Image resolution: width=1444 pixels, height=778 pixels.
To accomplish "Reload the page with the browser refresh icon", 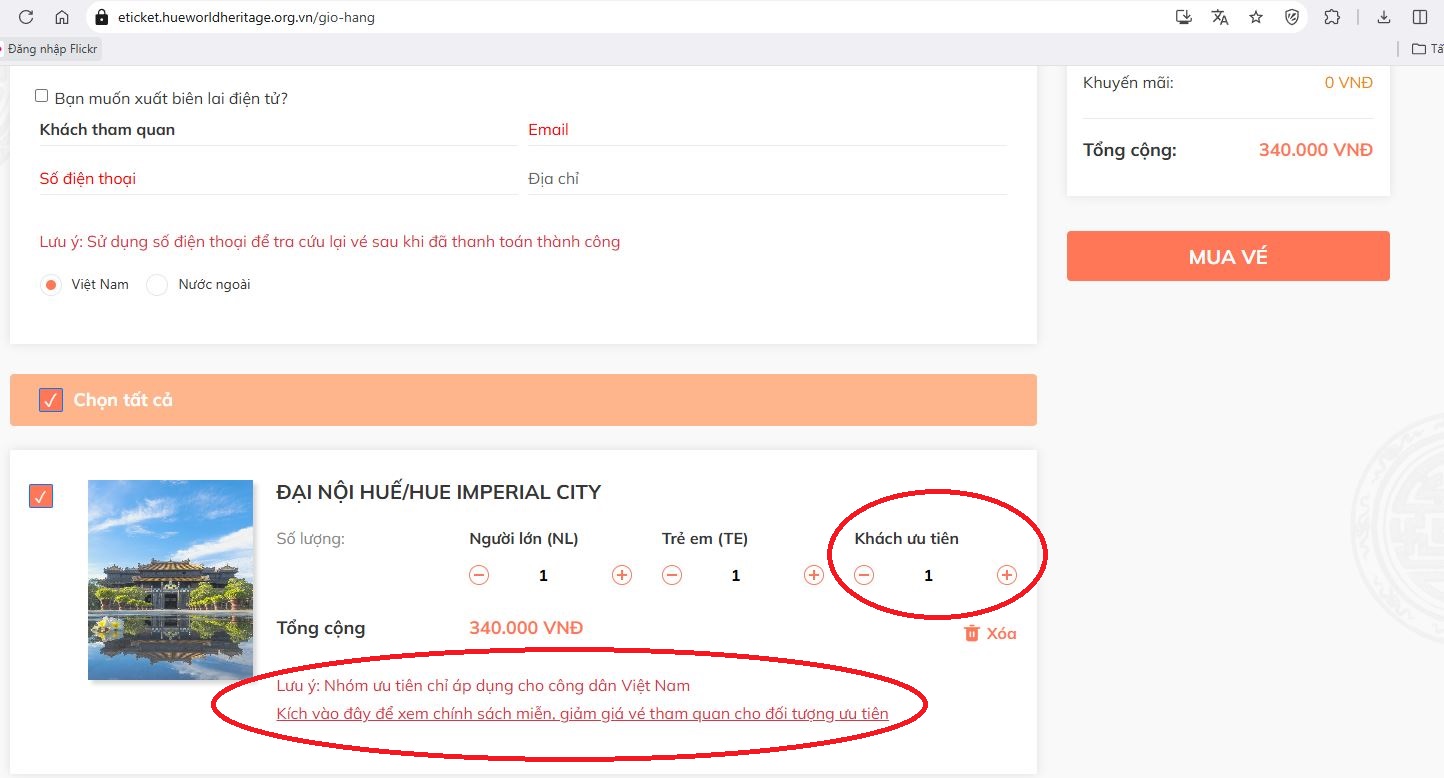I will (26, 17).
